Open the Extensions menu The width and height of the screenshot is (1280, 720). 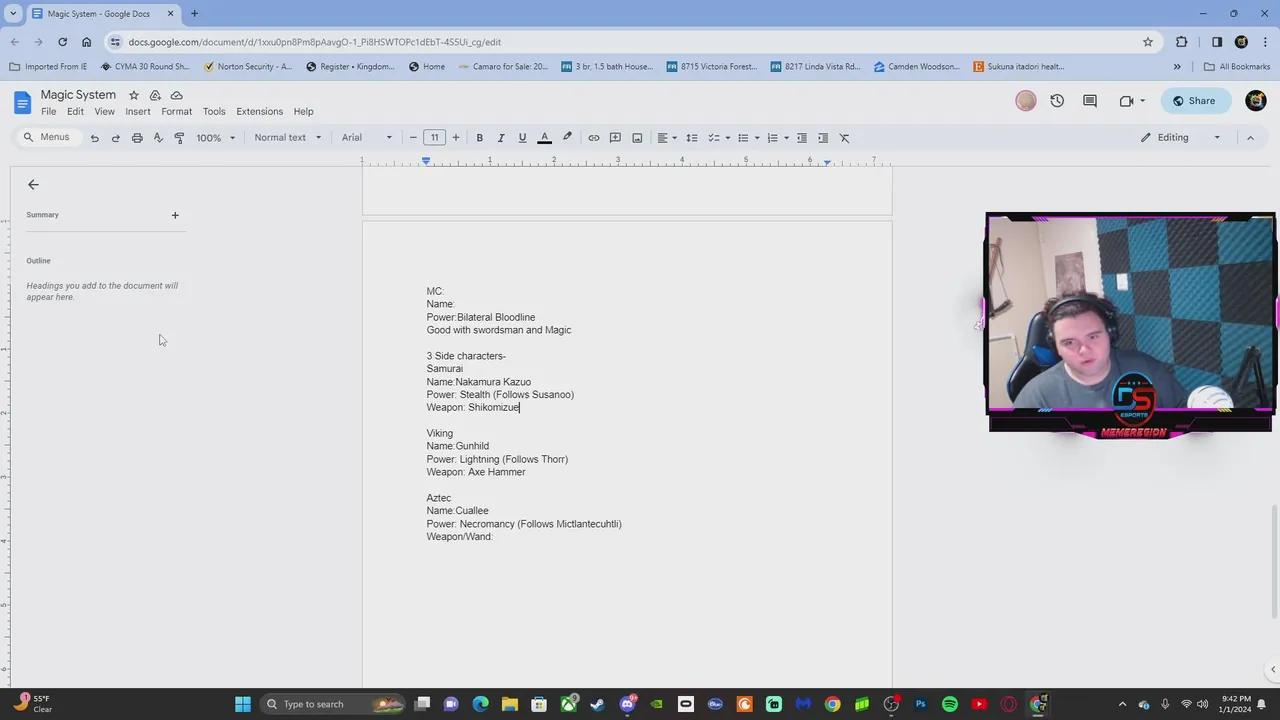click(x=259, y=111)
